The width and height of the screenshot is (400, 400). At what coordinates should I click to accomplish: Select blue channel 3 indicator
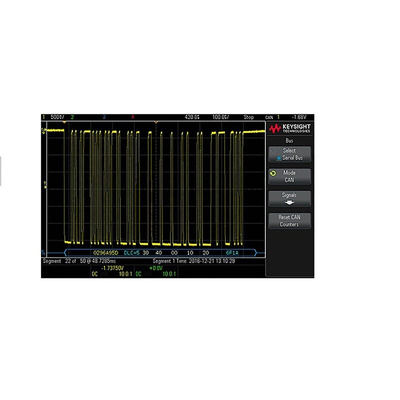[104, 117]
